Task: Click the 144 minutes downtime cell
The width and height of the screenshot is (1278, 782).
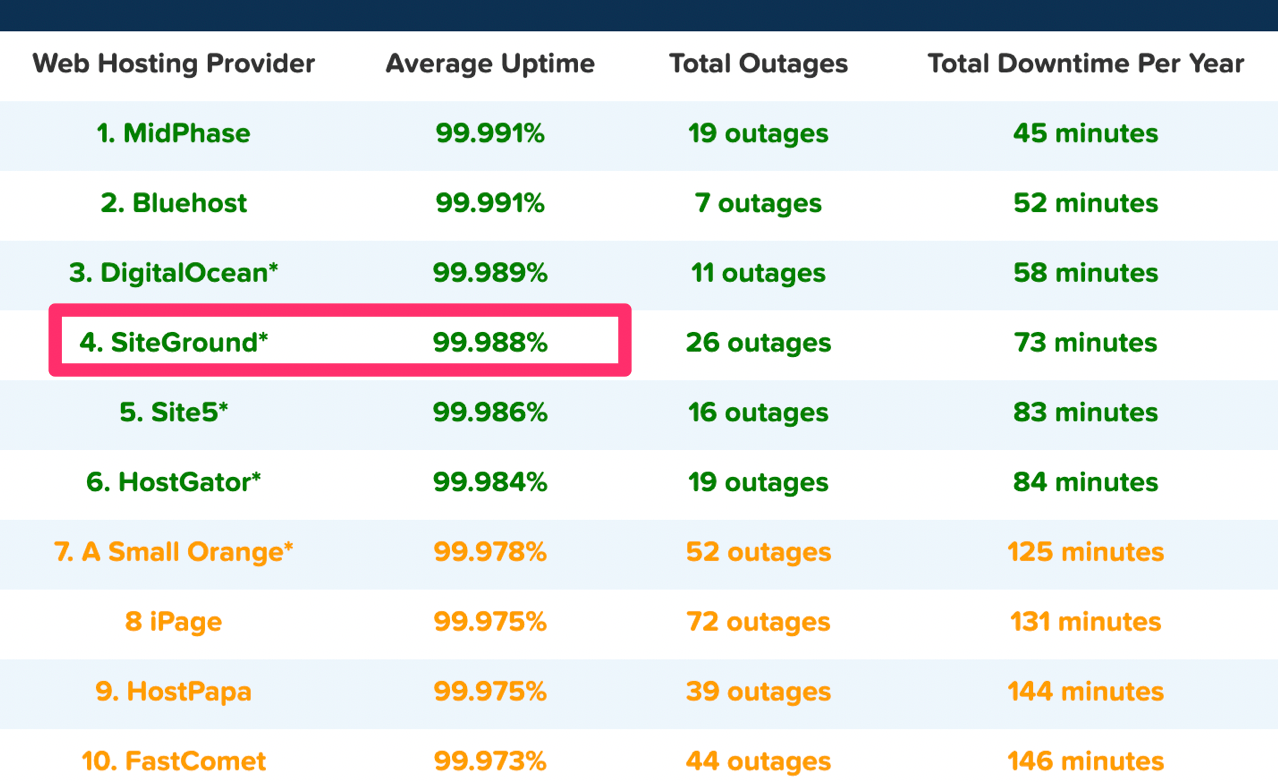Action: click(x=1086, y=692)
